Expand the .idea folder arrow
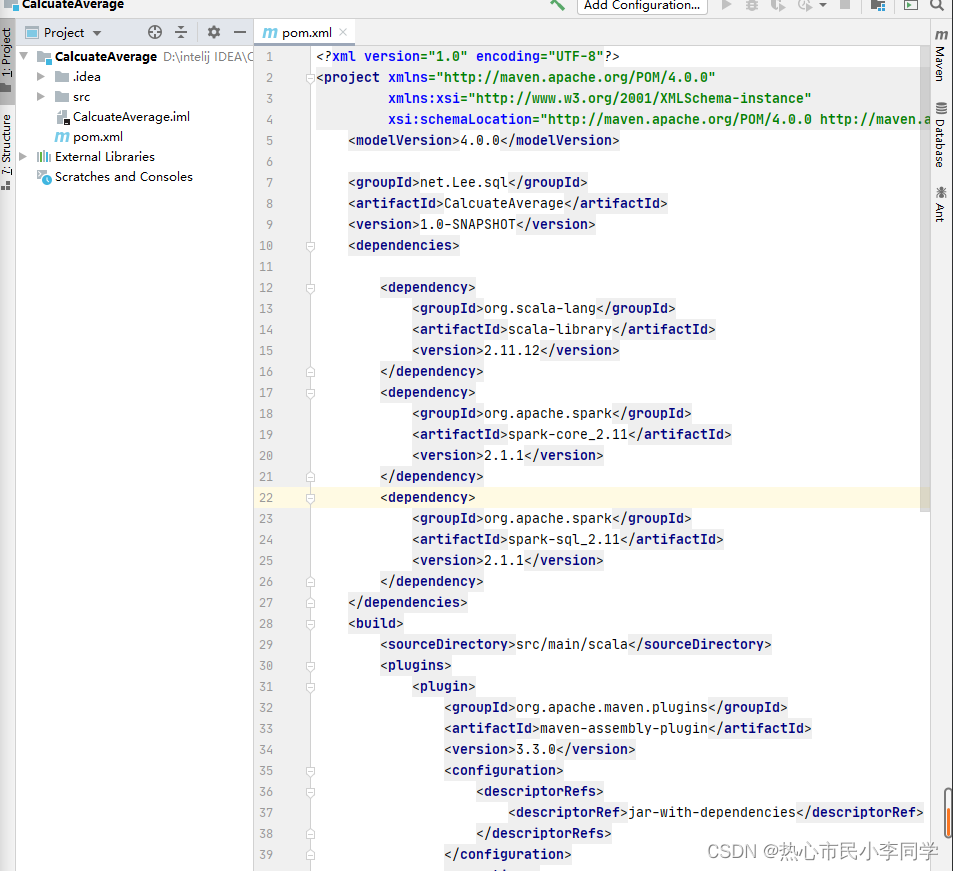This screenshot has height=871, width=953. 41,77
